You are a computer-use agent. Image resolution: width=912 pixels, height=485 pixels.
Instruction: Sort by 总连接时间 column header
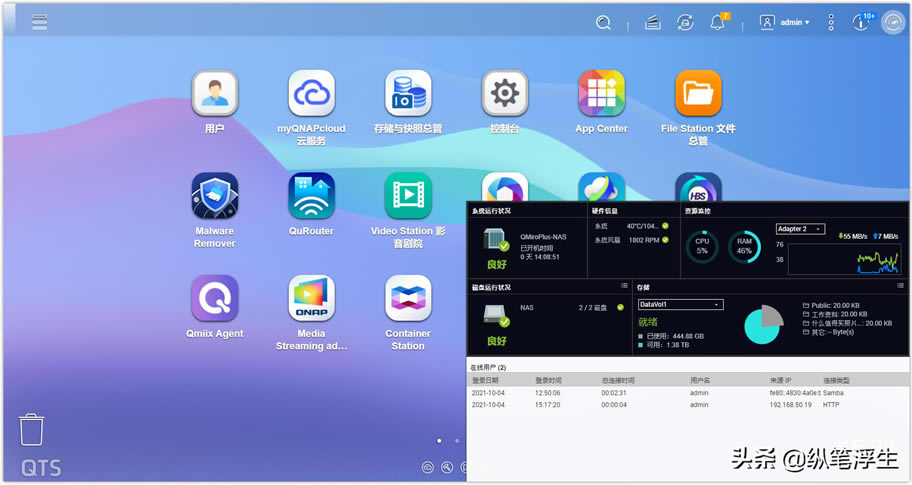click(x=618, y=380)
